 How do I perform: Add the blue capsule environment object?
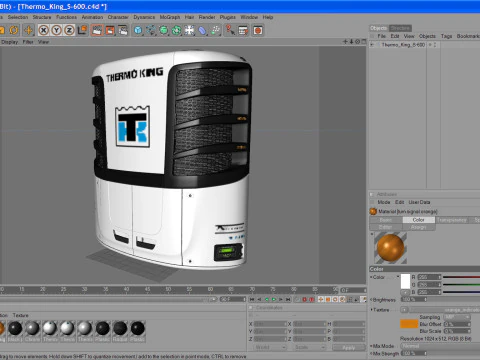(202, 30)
